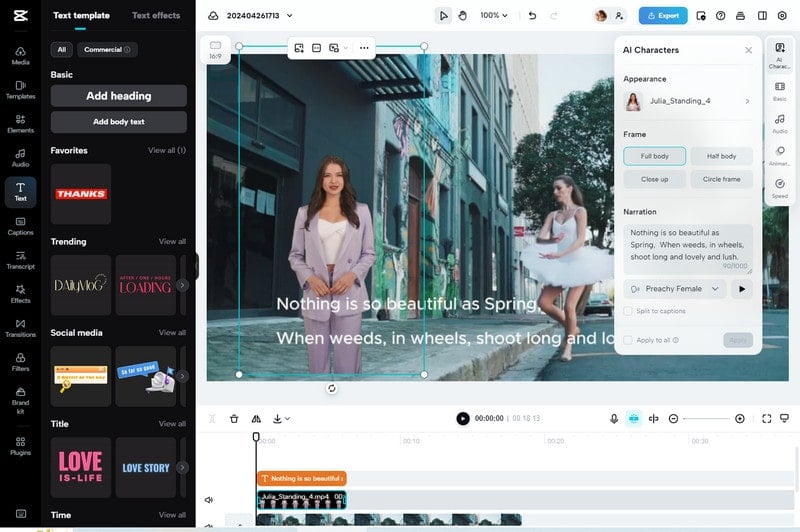Image resolution: width=800 pixels, height=532 pixels.
Task: Open the Transitions panel
Action: point(20,328)
